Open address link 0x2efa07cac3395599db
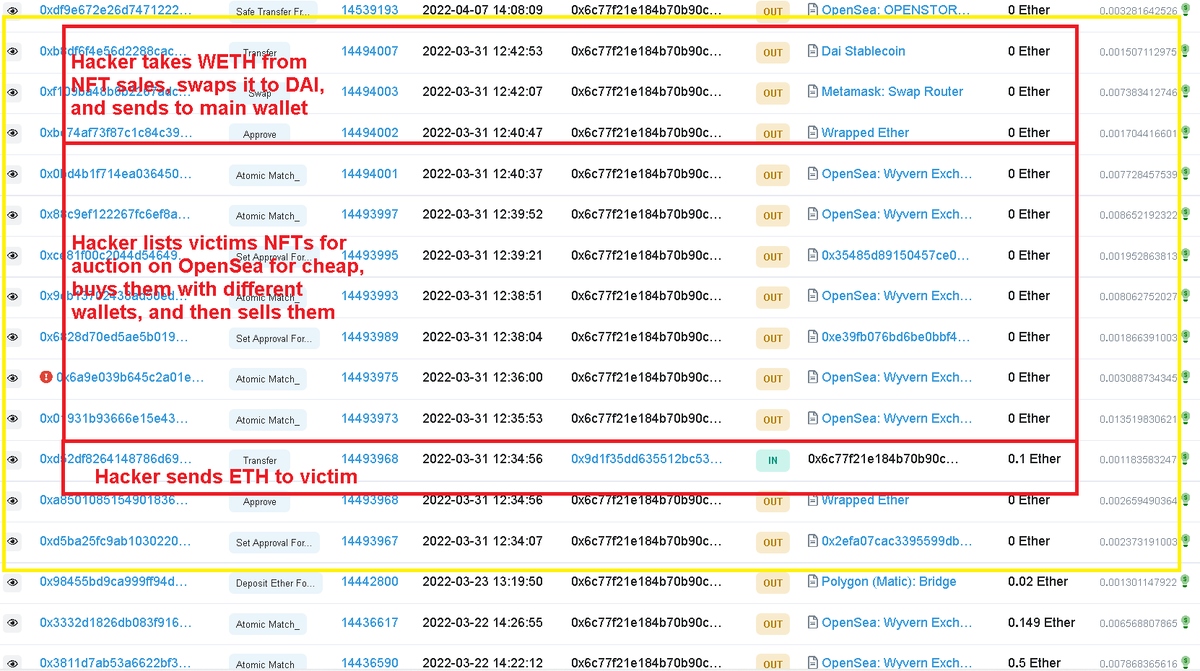This screenshot has width=1200, height=671. [897, 542]
